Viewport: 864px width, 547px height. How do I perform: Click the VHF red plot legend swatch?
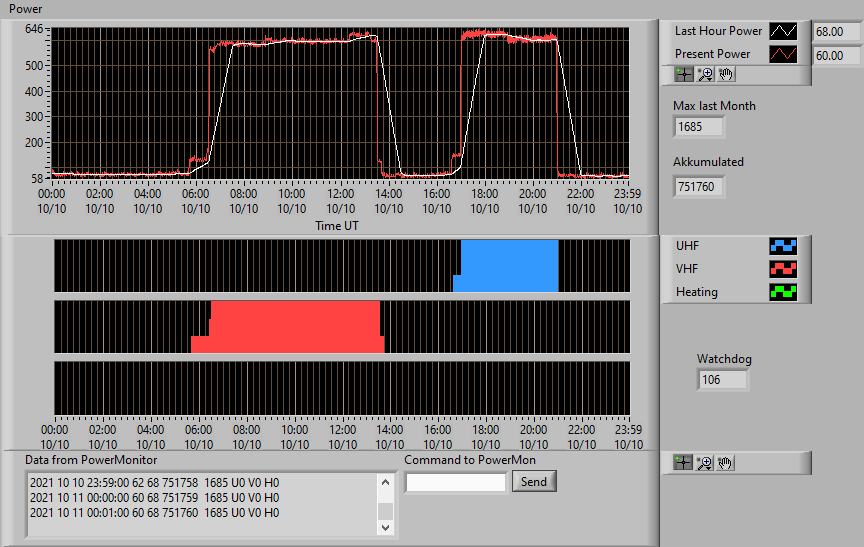click(783, 269)
